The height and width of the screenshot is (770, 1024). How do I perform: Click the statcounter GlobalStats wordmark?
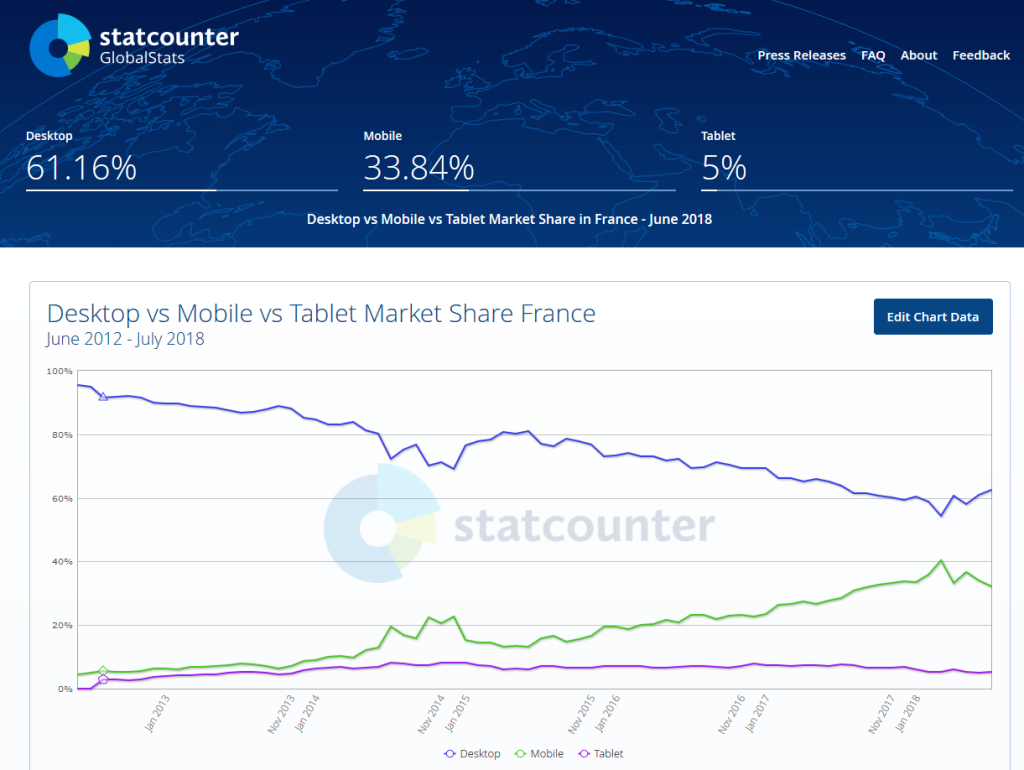168,46
